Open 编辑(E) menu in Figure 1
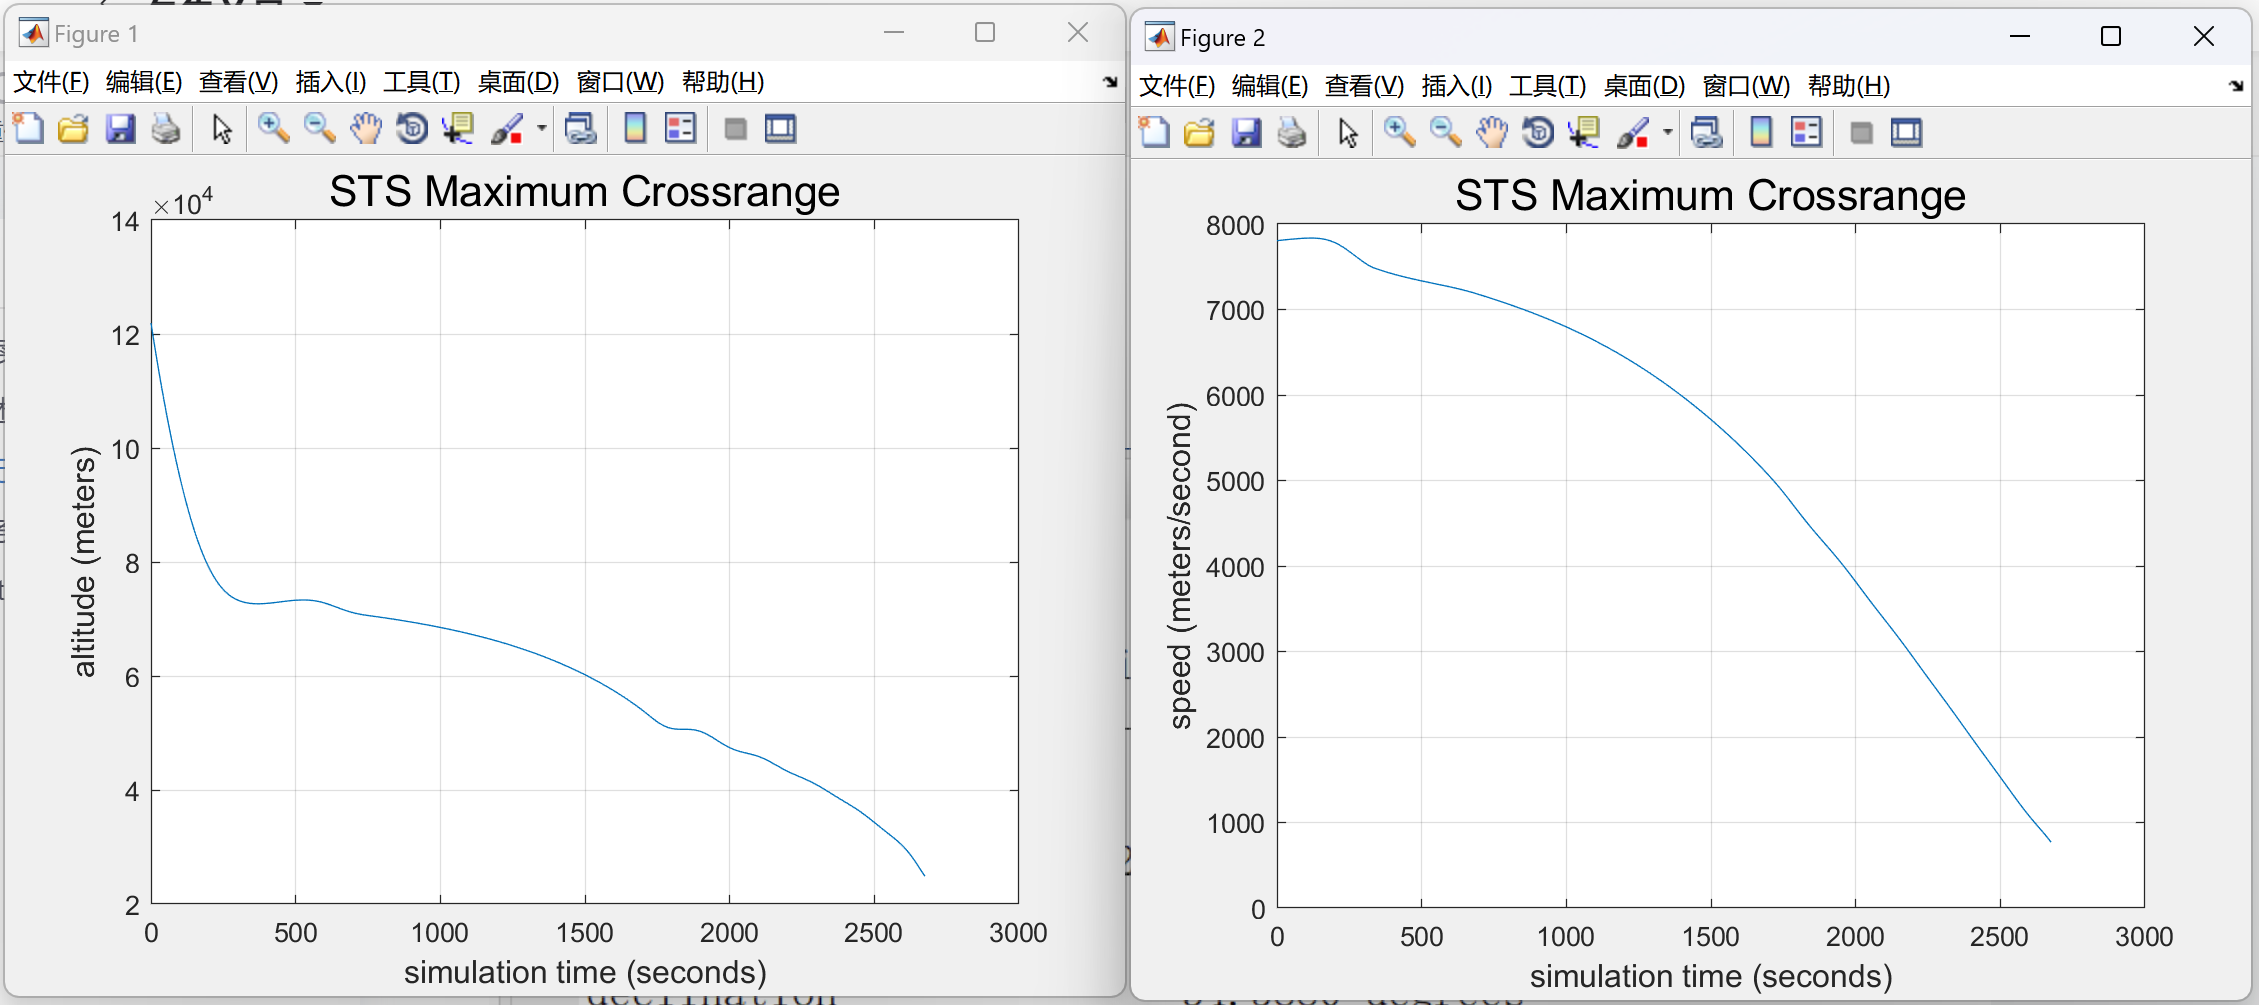This screenshot has height=1005, width=2259. (x=144, y=82)
